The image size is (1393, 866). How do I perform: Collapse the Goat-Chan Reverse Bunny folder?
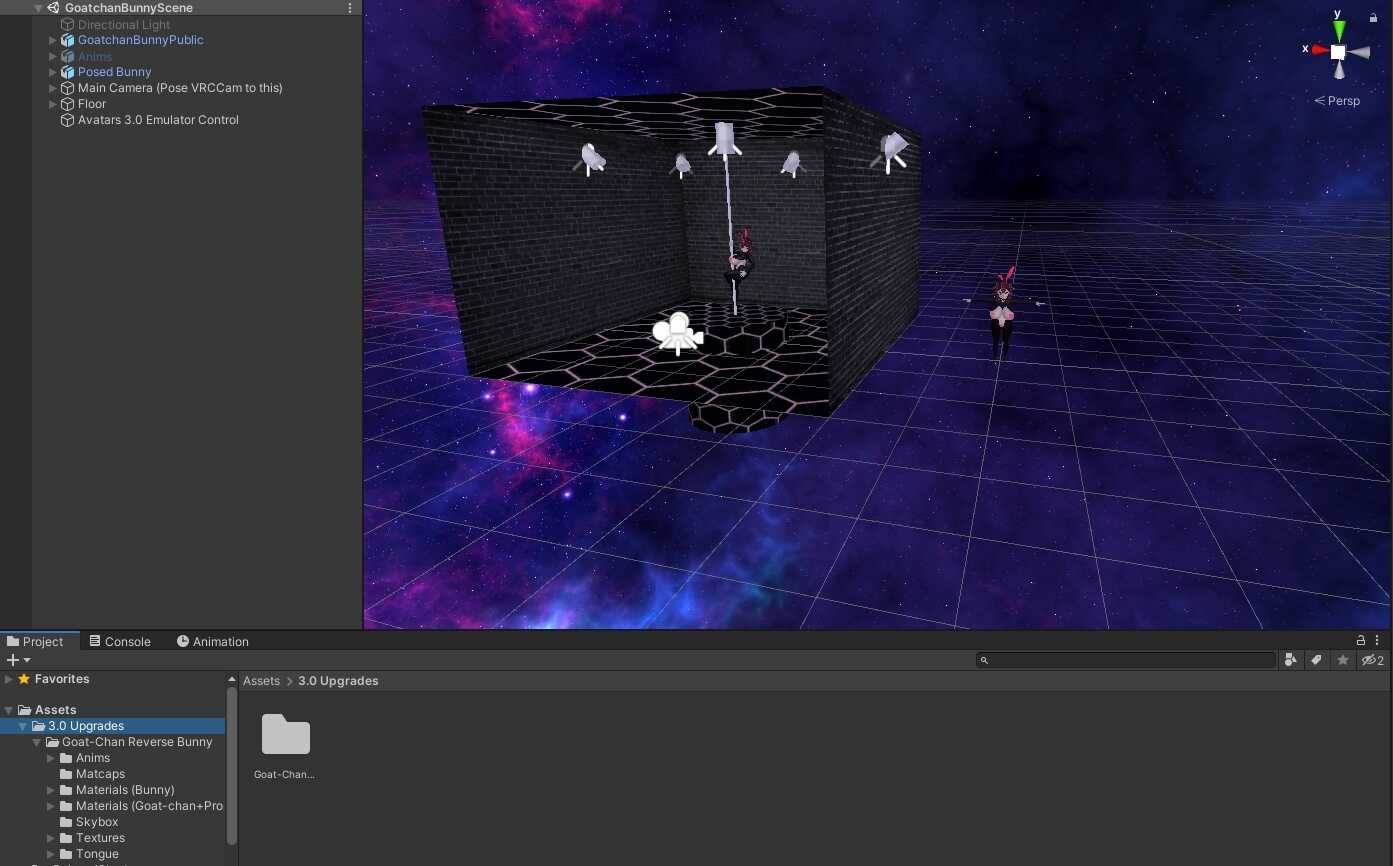tap(37, 742)
